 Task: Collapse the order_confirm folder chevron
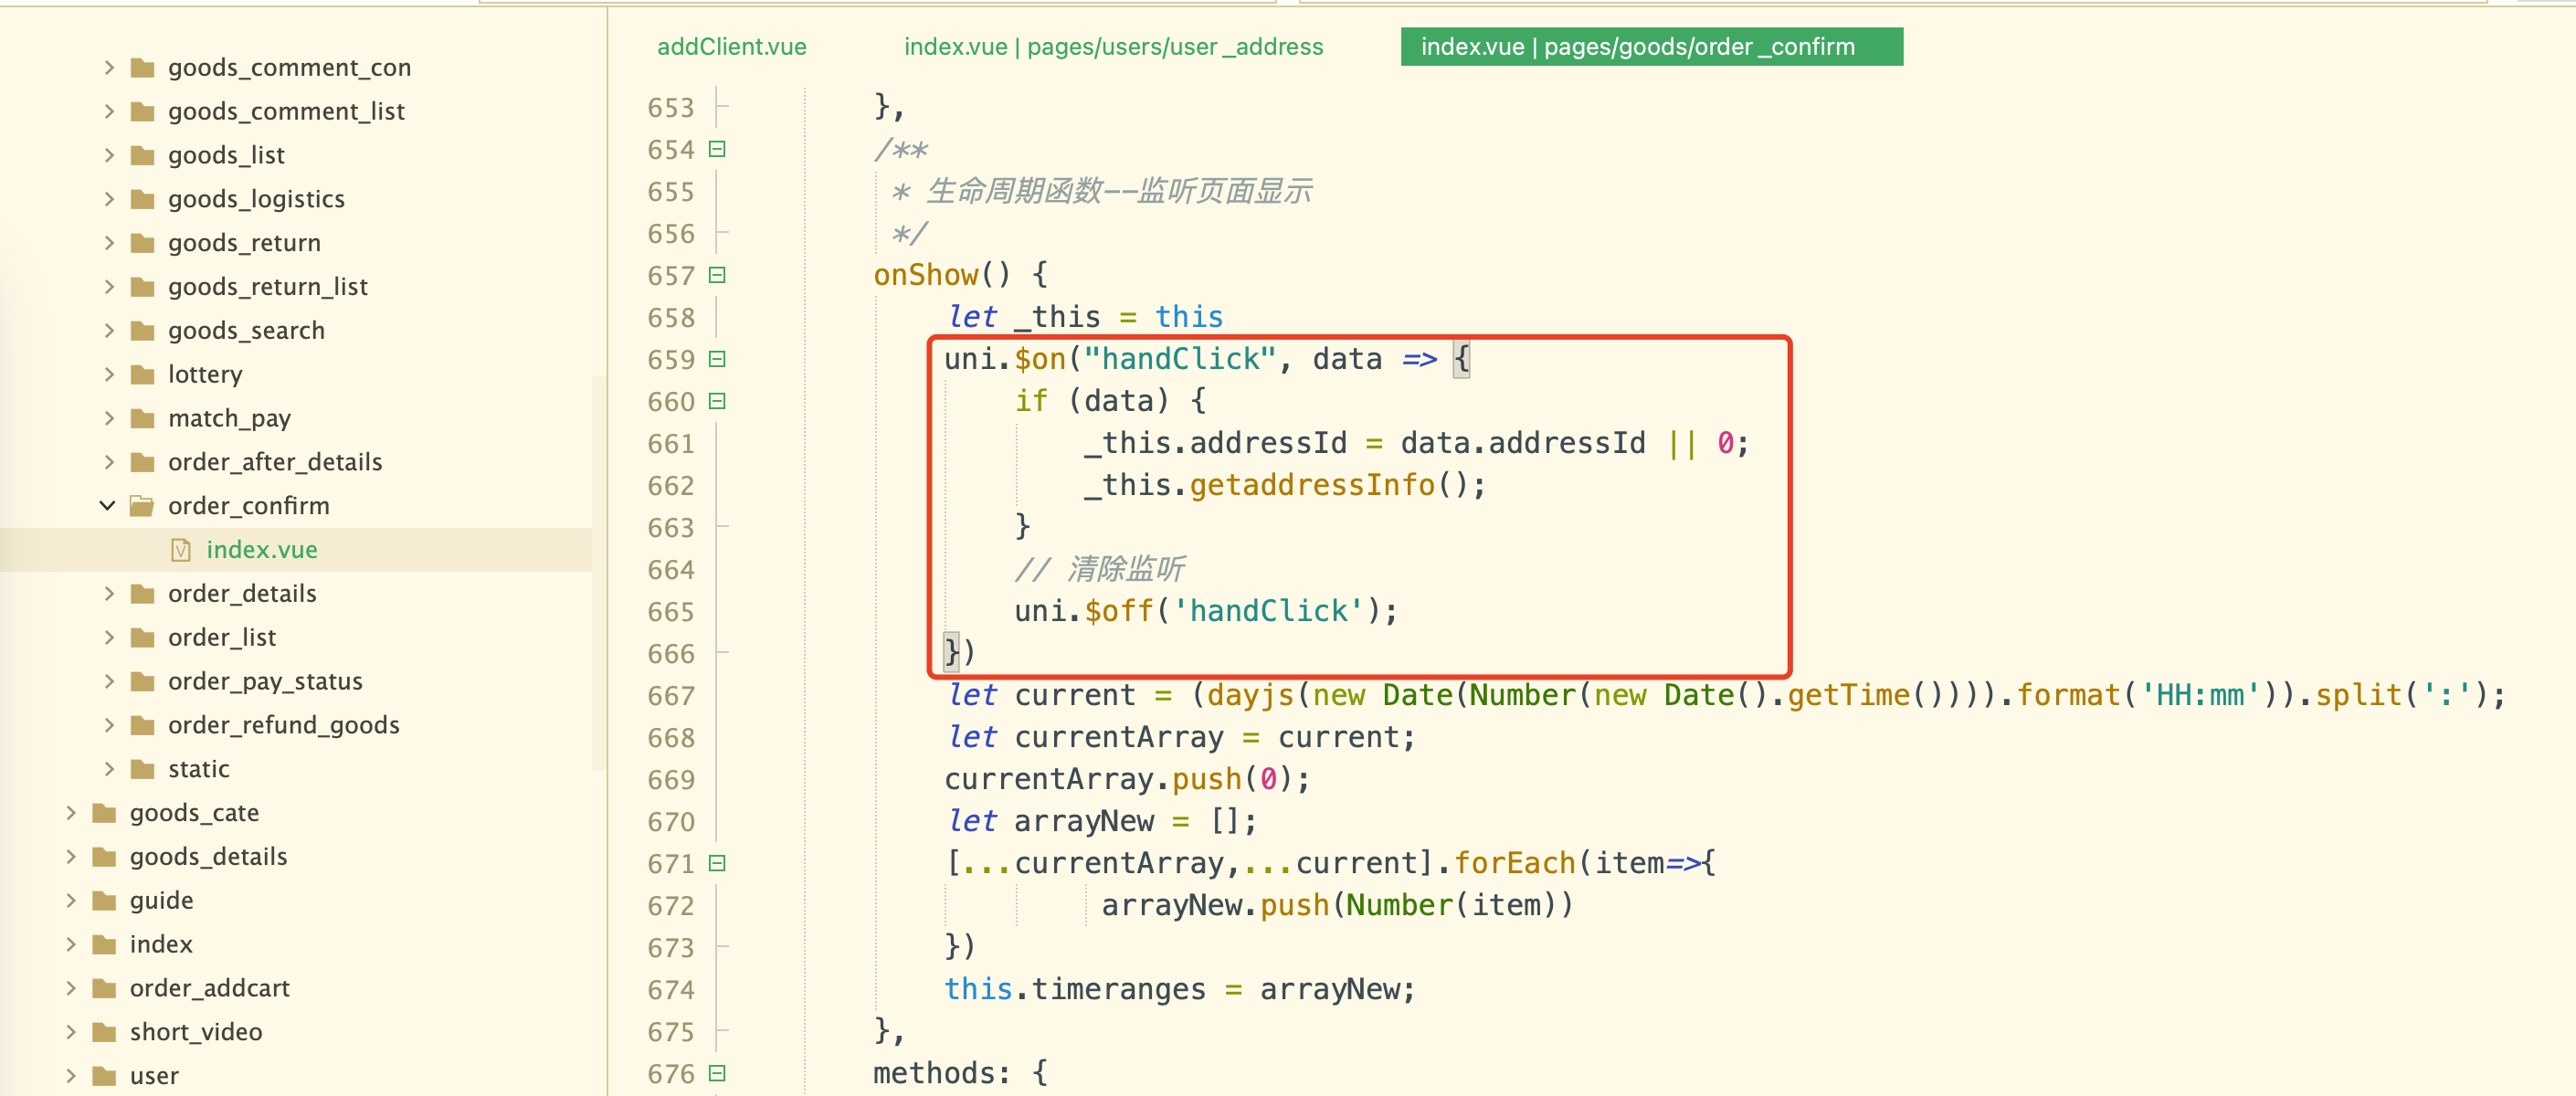108,506
